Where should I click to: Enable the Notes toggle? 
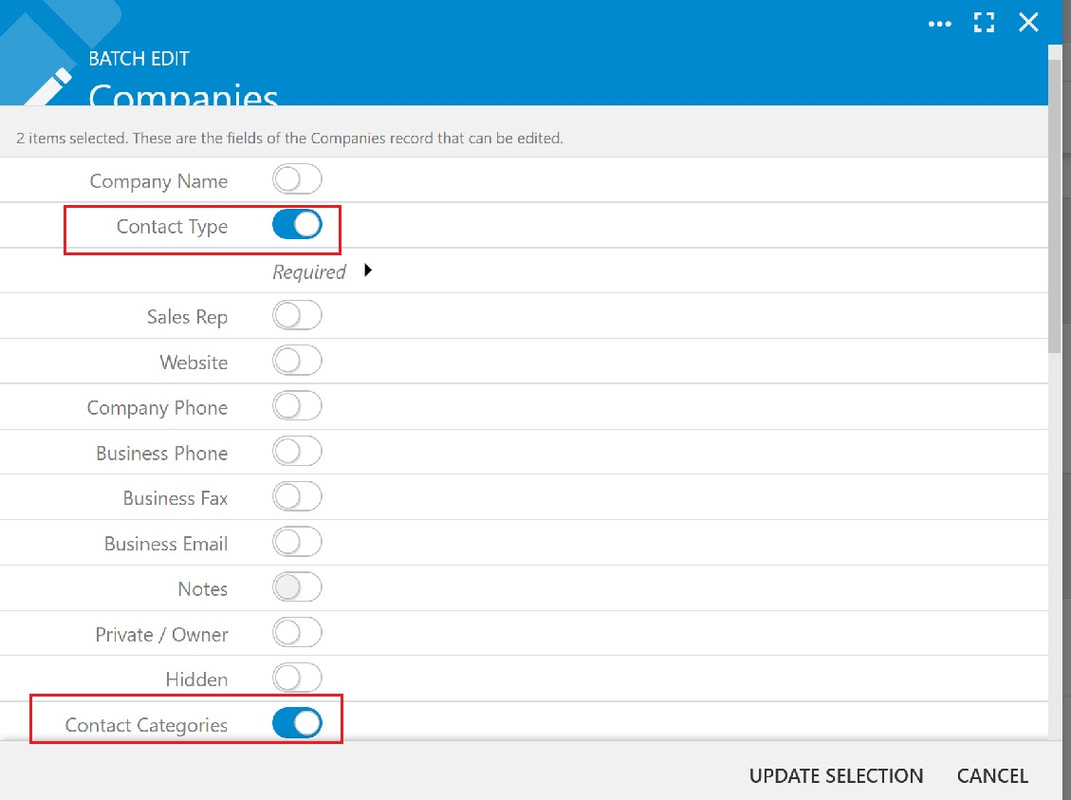(x=297, y=588)
